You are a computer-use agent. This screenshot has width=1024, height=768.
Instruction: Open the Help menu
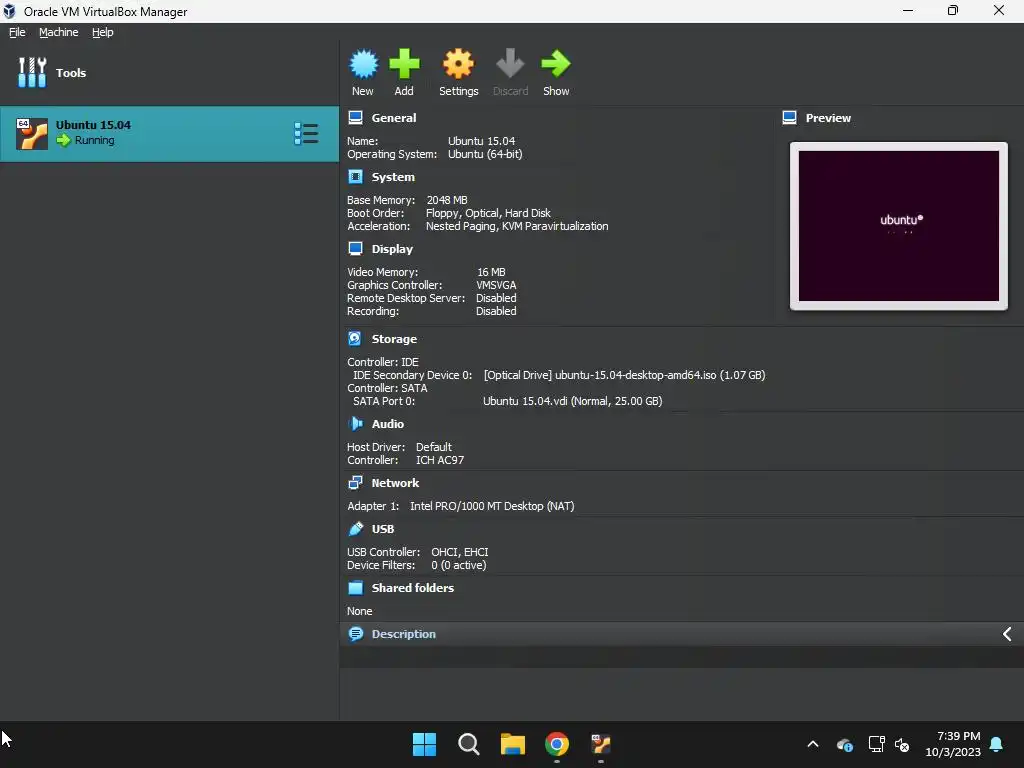click(103, 32)
